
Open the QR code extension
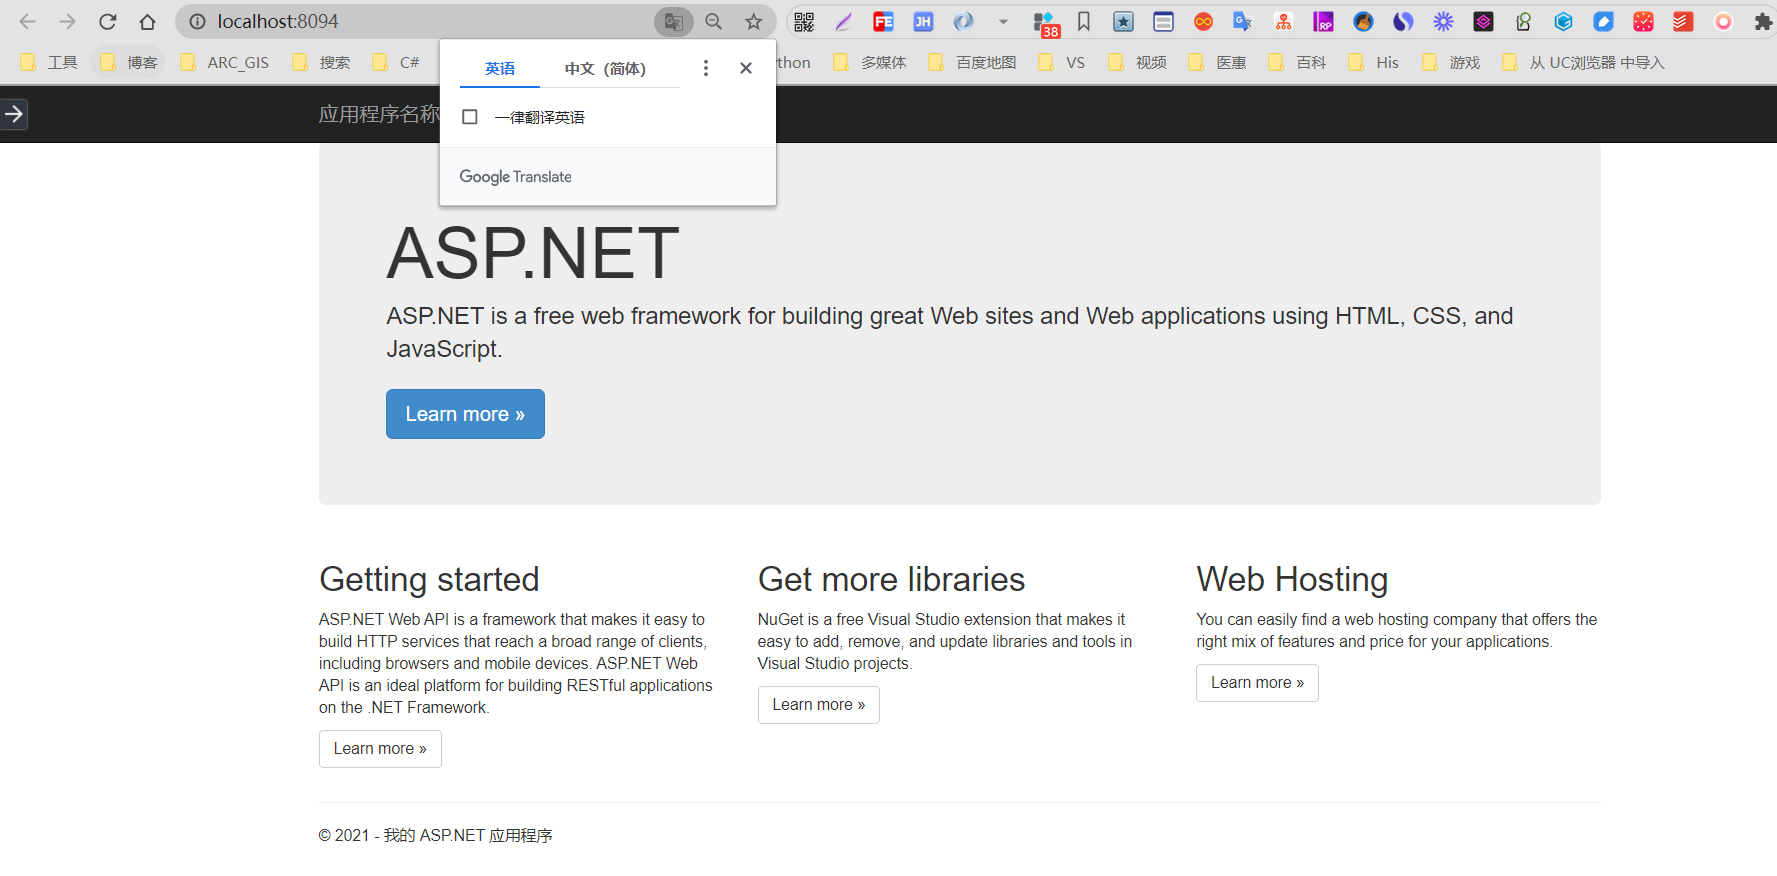pyautogui.click(x=804, y=21)
